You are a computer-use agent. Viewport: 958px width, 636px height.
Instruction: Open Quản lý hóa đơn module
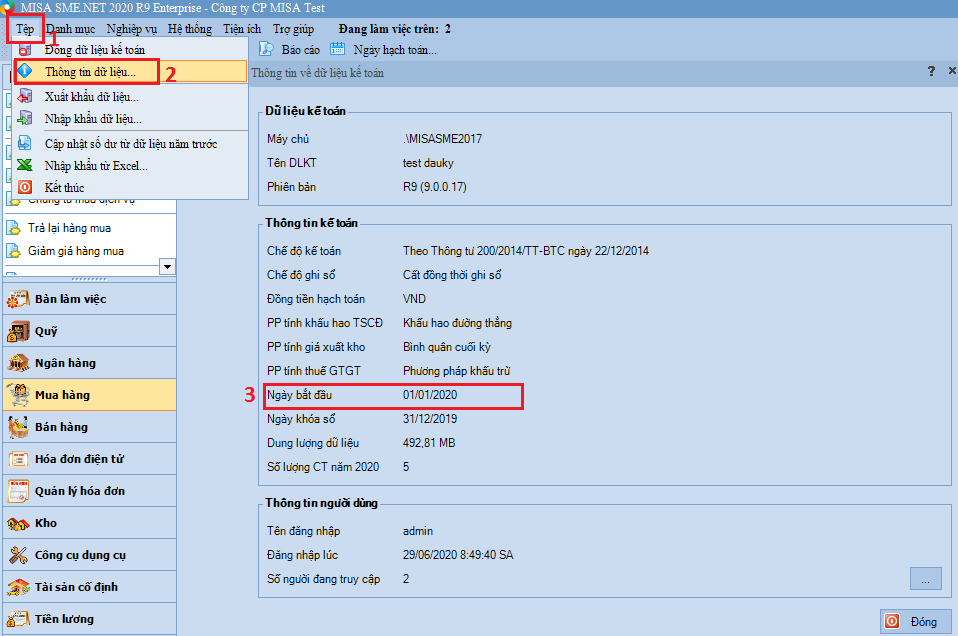[x=90, y=491]
